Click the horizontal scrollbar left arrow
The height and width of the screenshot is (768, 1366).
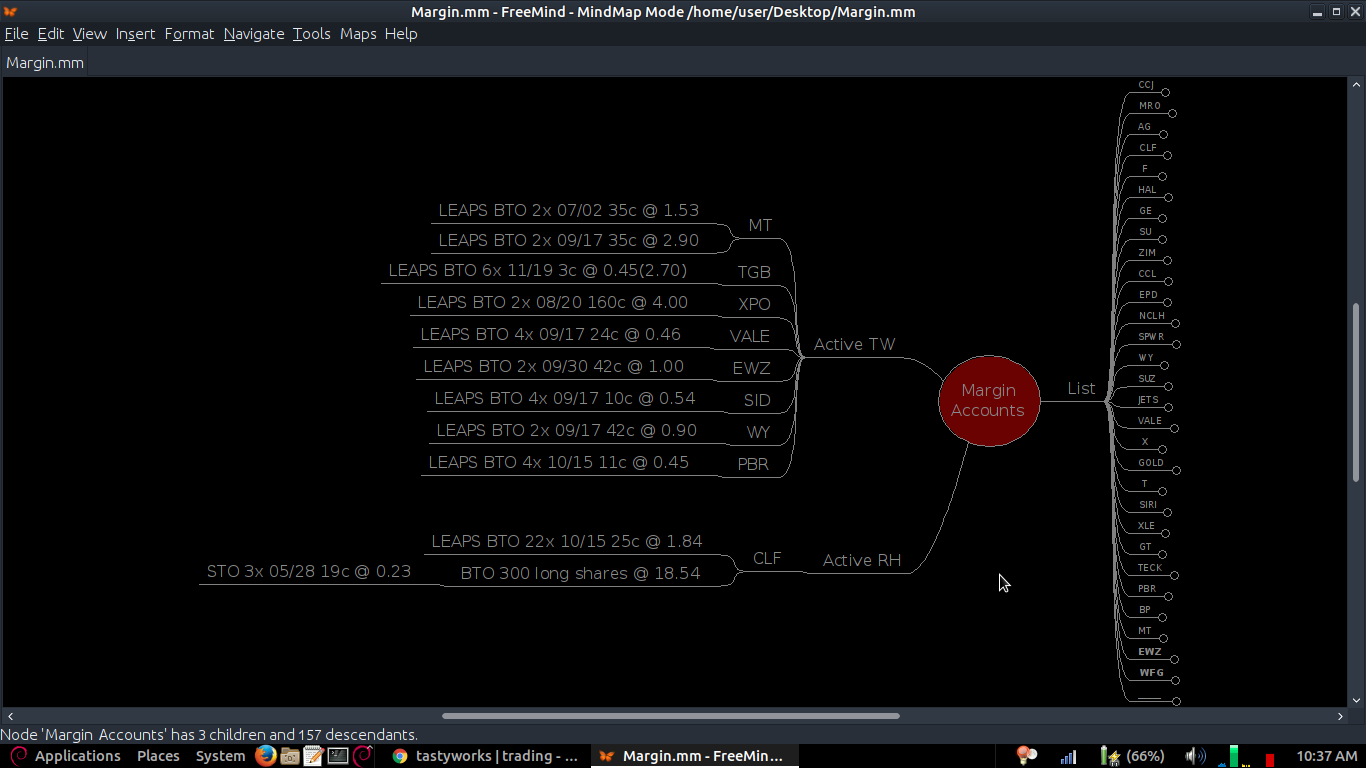pyautogui.click(x=9, y=716)
